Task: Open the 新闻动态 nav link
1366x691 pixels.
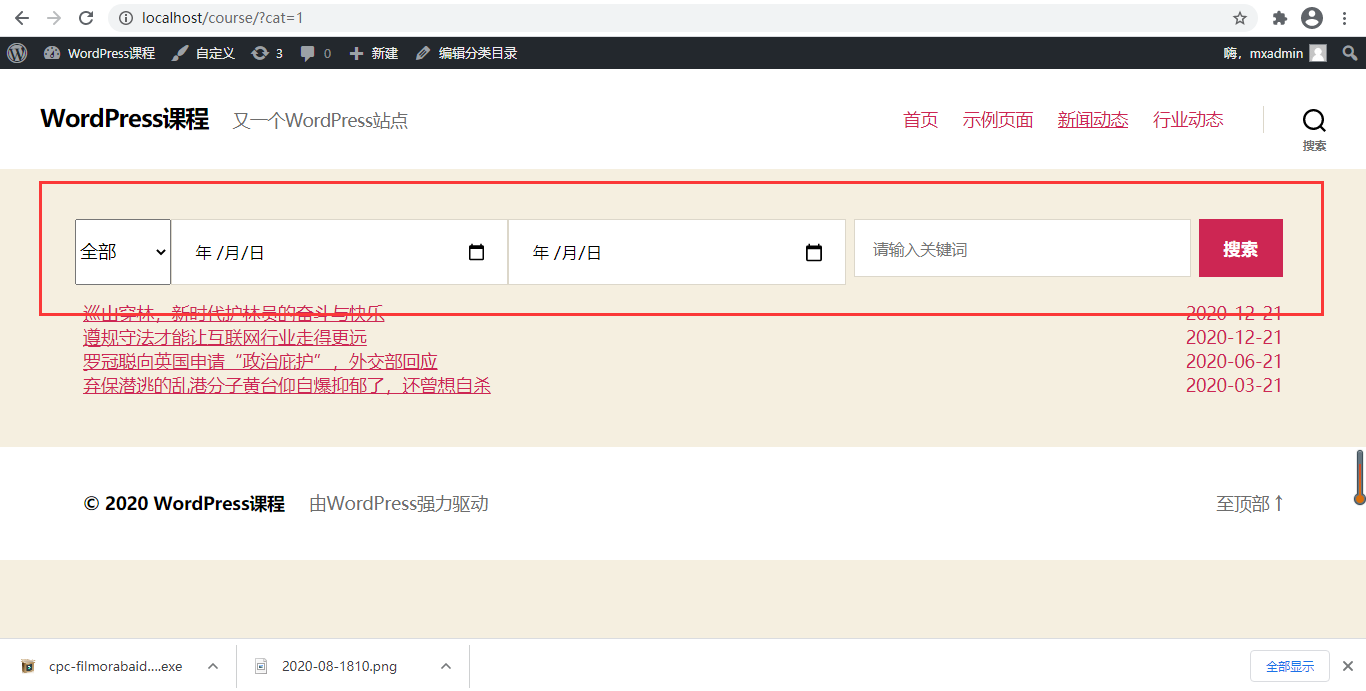Action: coord(1093,120)
